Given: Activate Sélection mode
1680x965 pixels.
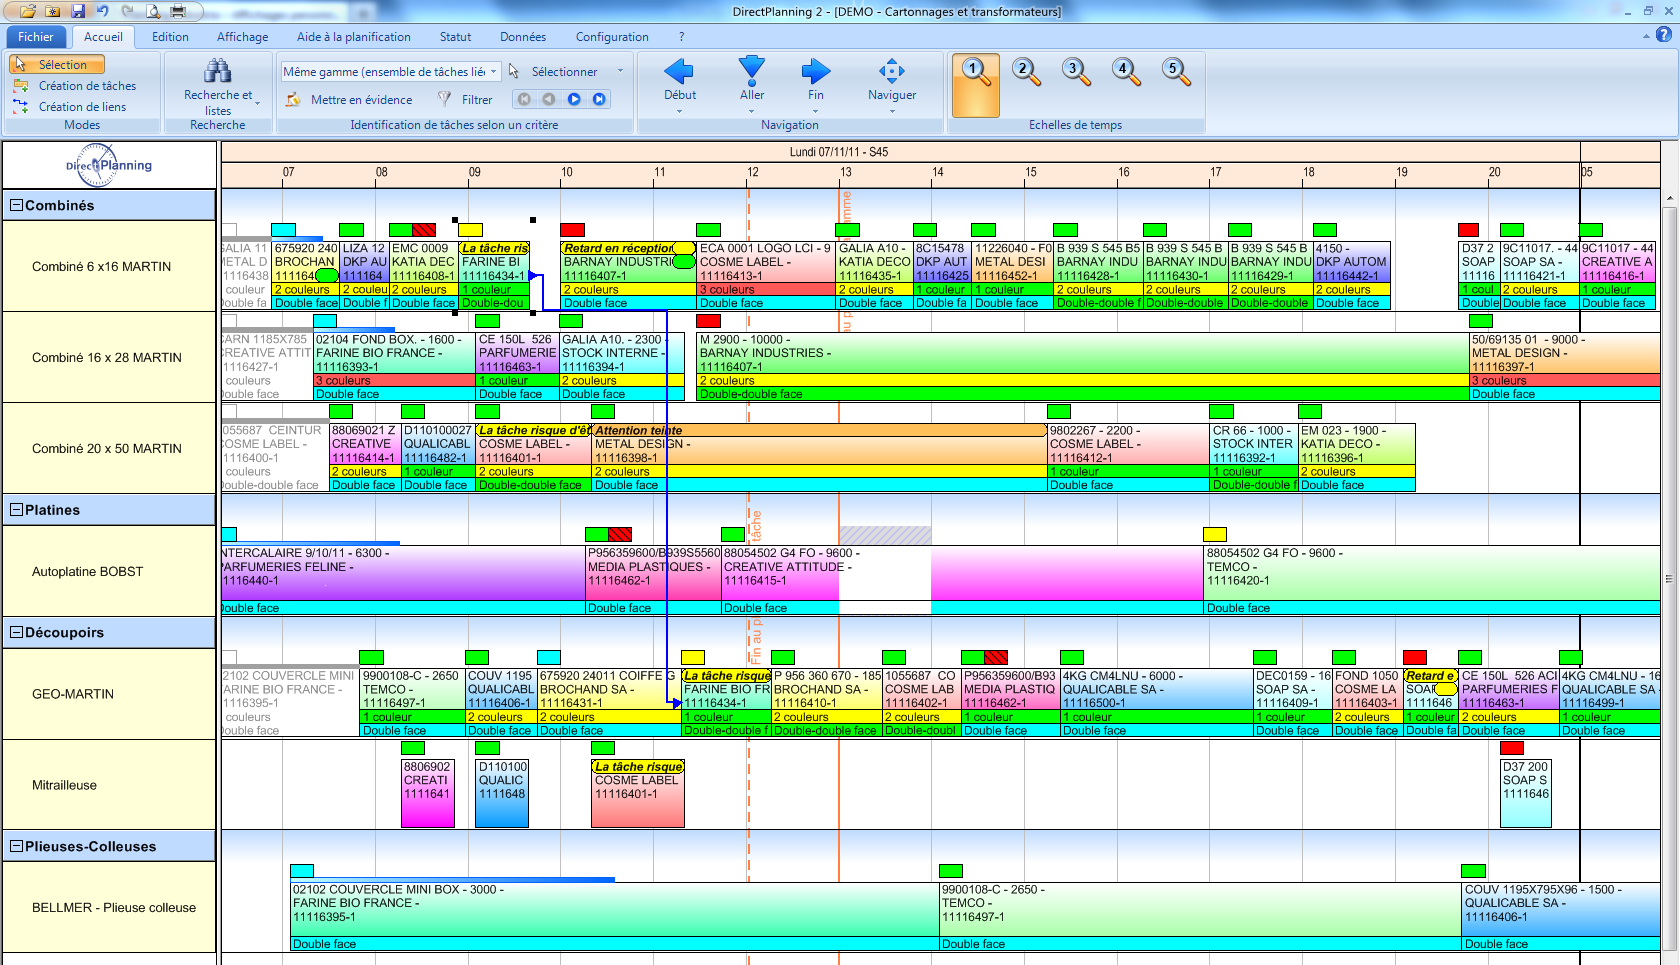Looking at the screenshot, I should [58, 64].
